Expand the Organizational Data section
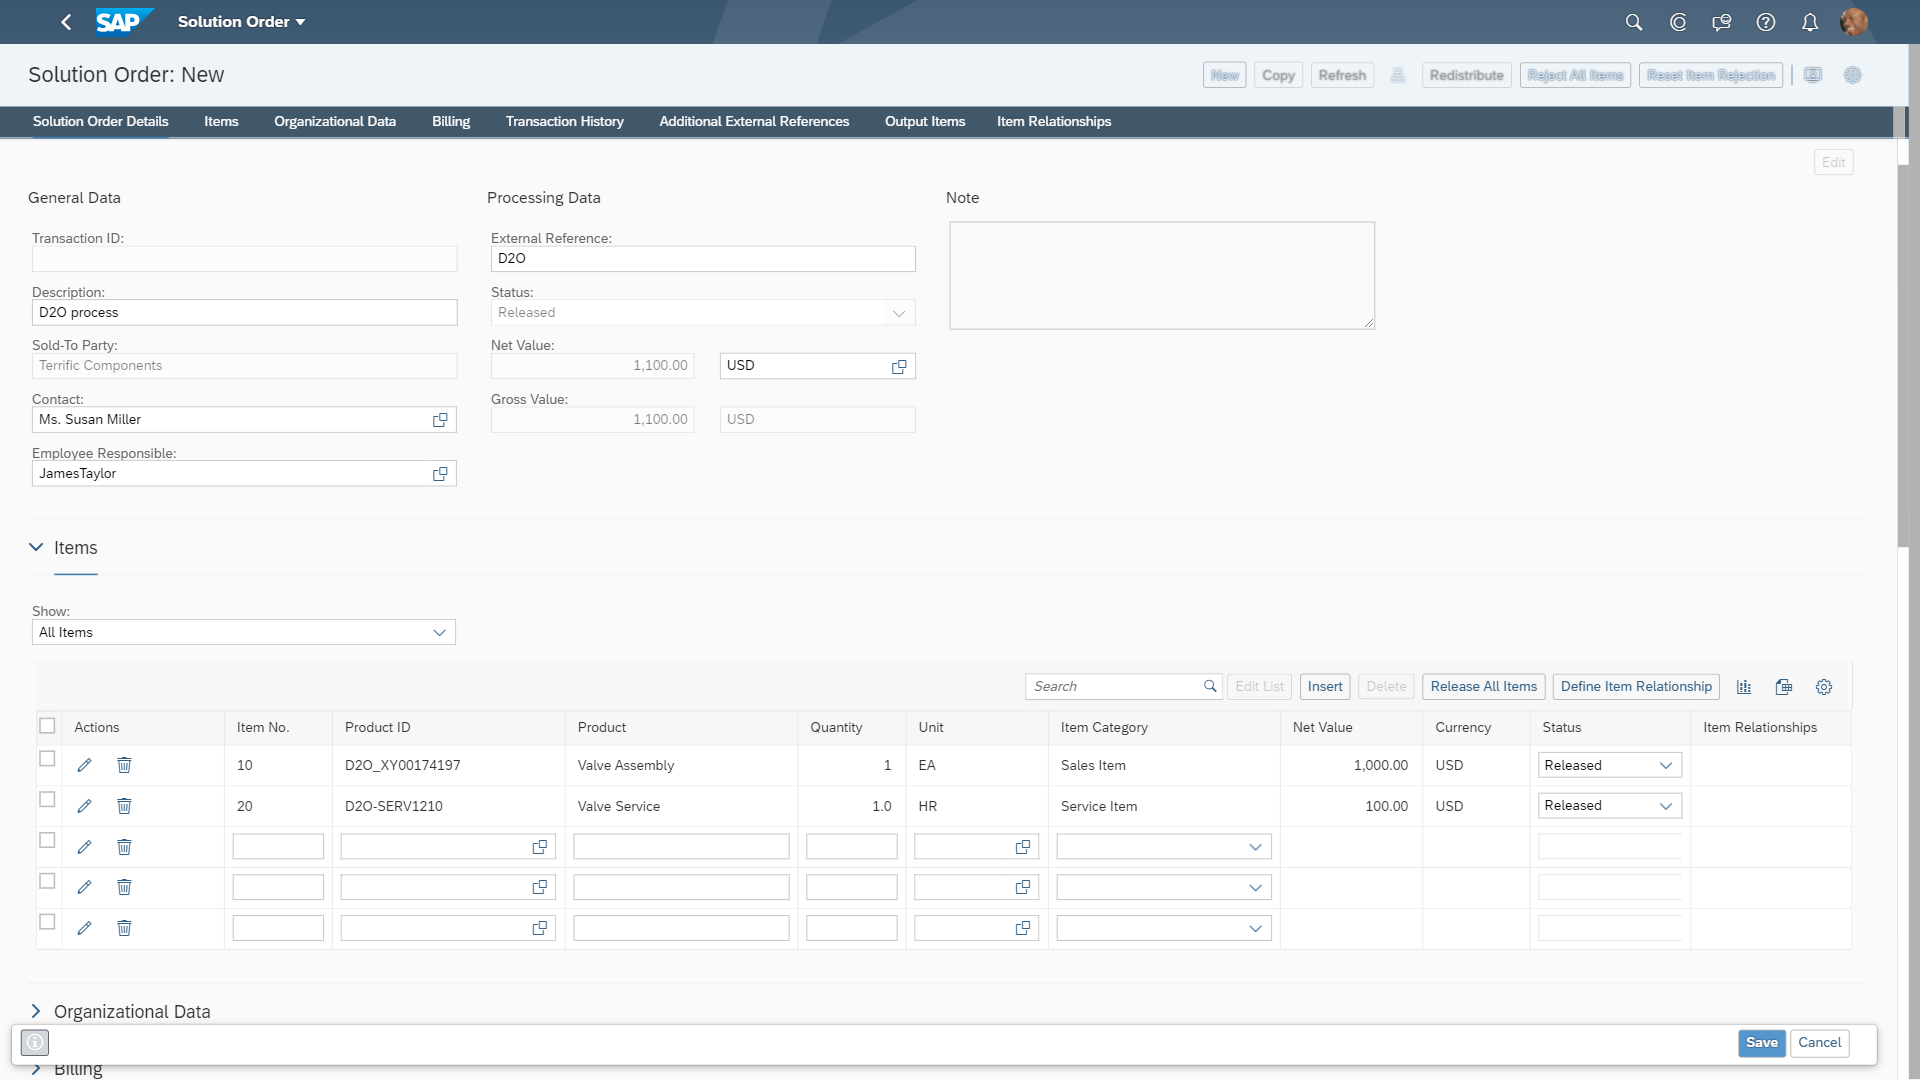 pos(36,1012)
